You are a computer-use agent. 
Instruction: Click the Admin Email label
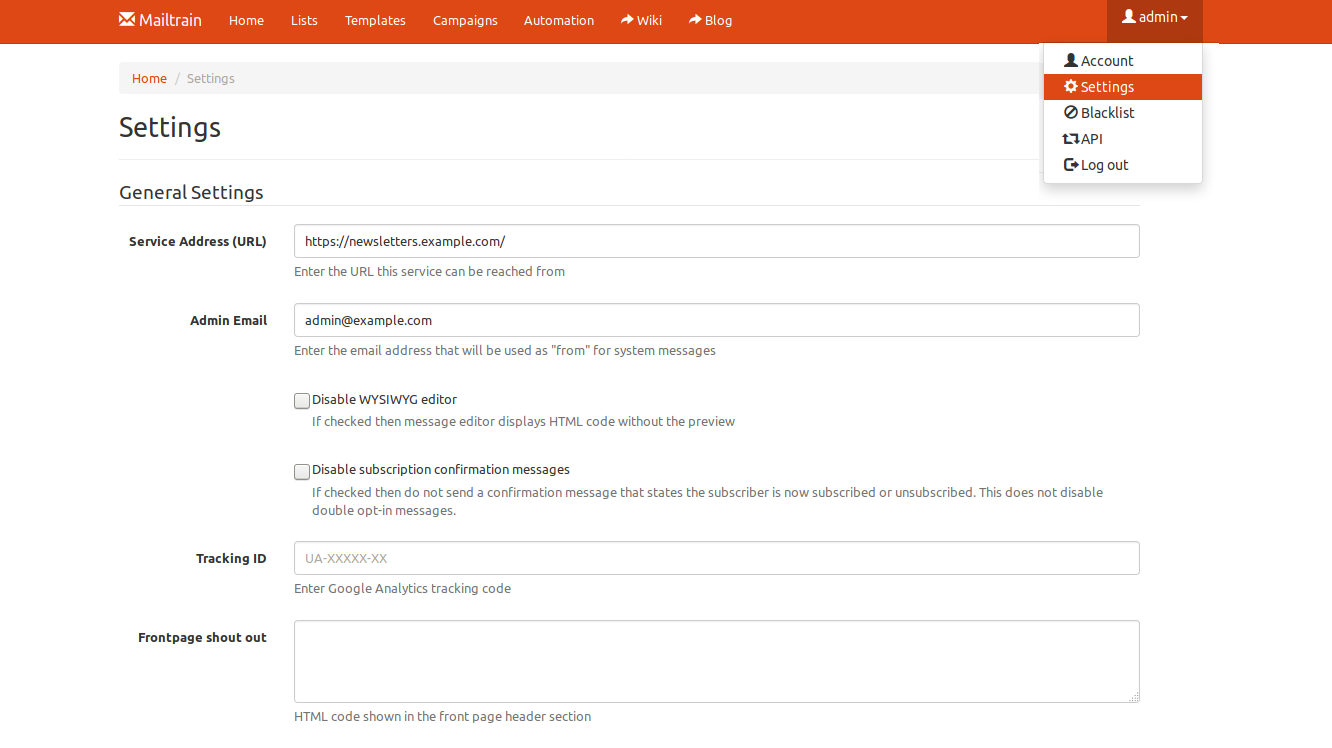[229, 320]
